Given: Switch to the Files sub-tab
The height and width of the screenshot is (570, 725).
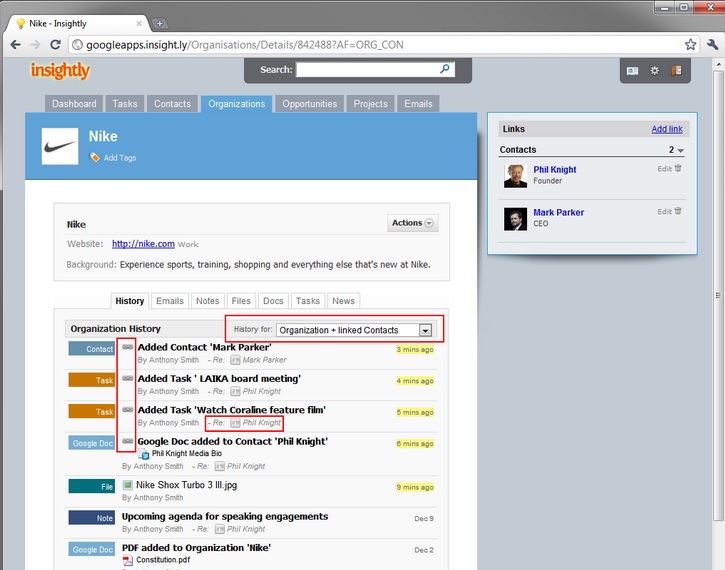Looking at the screenshot, I should point(241,301).
